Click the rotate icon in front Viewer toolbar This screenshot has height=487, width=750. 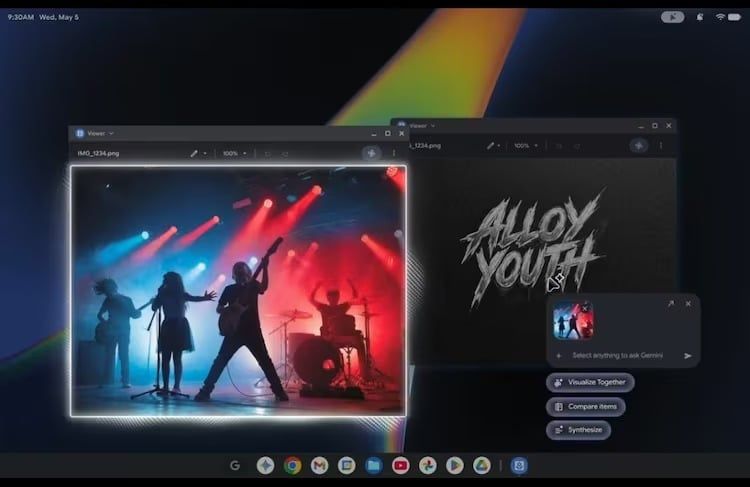click(x=285, y=154)
